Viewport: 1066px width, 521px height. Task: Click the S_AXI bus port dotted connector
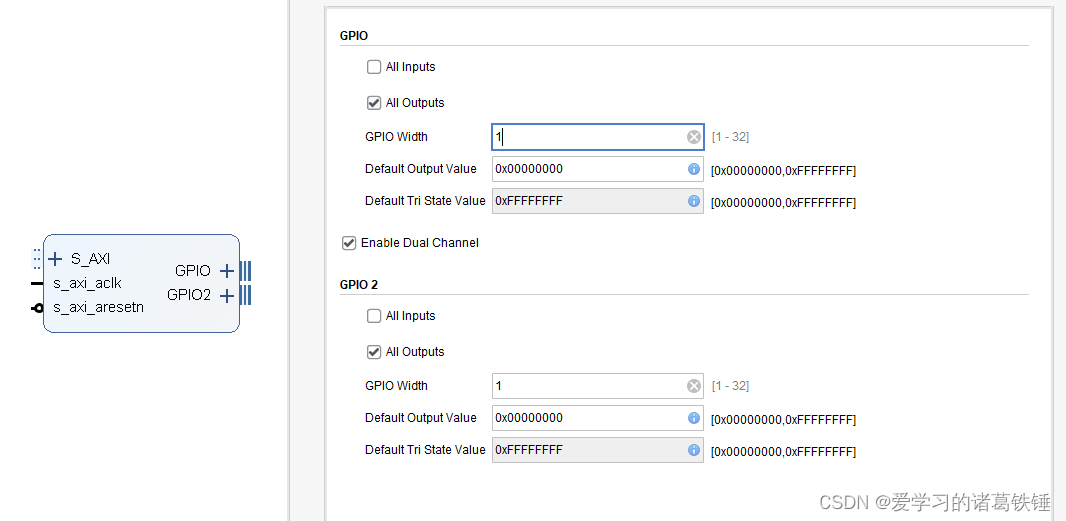(x=37, y=258)
